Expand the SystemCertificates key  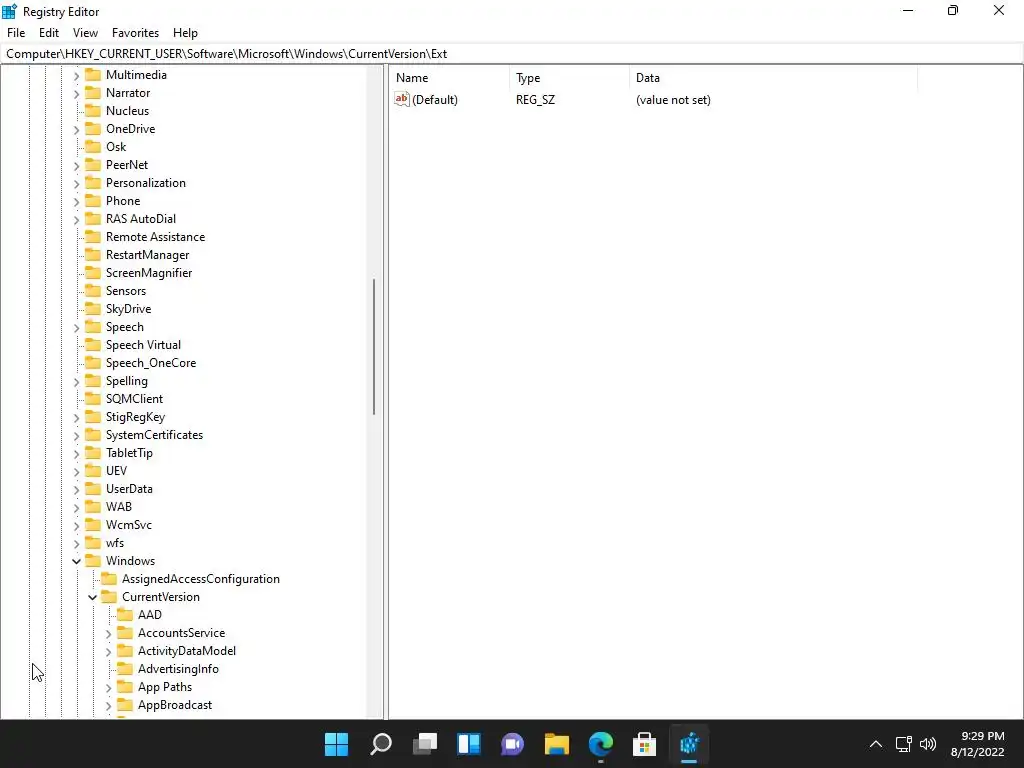(76, 436)
